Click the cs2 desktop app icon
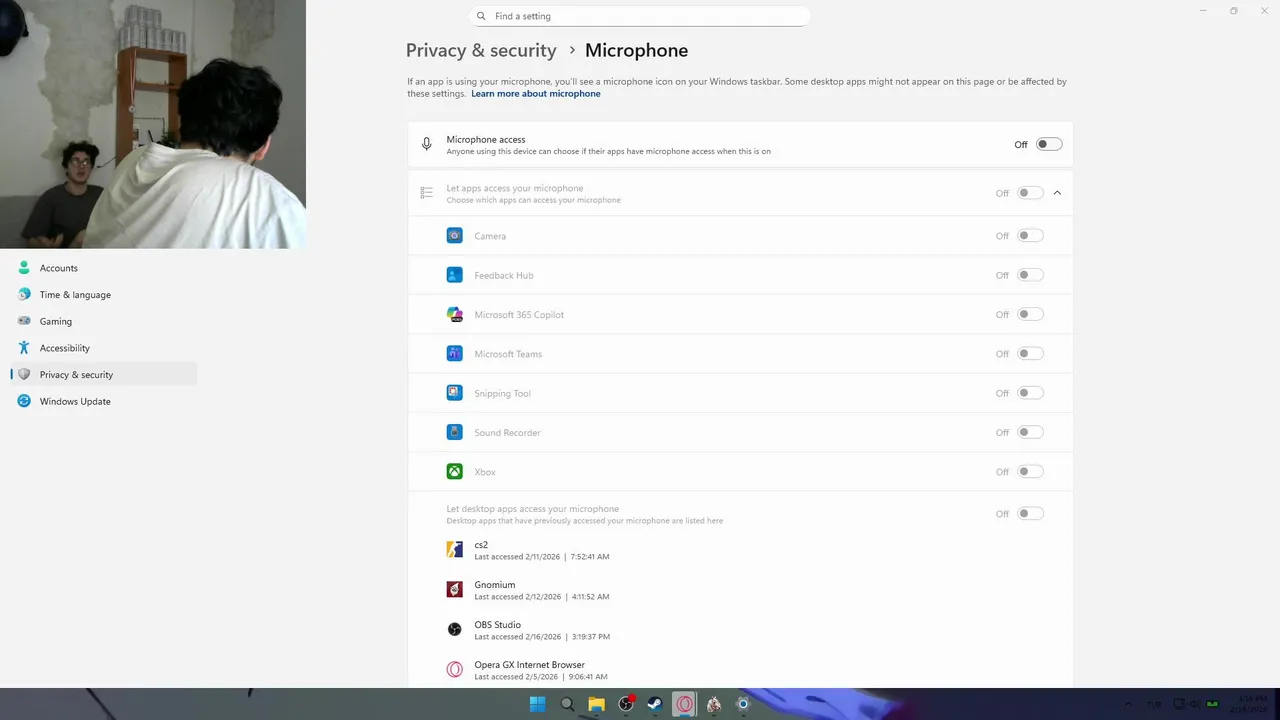Image resolution: width=1280 pixels, height=720 pixels. 455,550
